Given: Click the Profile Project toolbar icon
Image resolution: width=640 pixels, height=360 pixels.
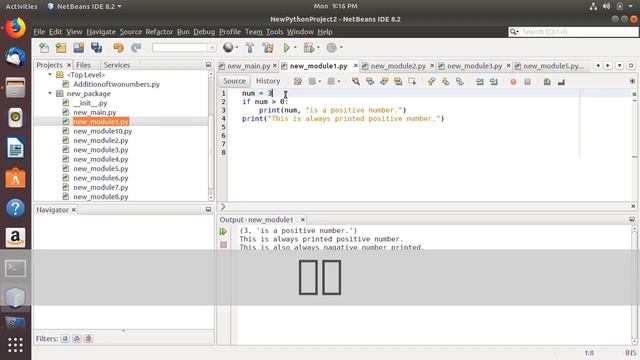Looking at the screenshot, I should click(x=331, y=48).
